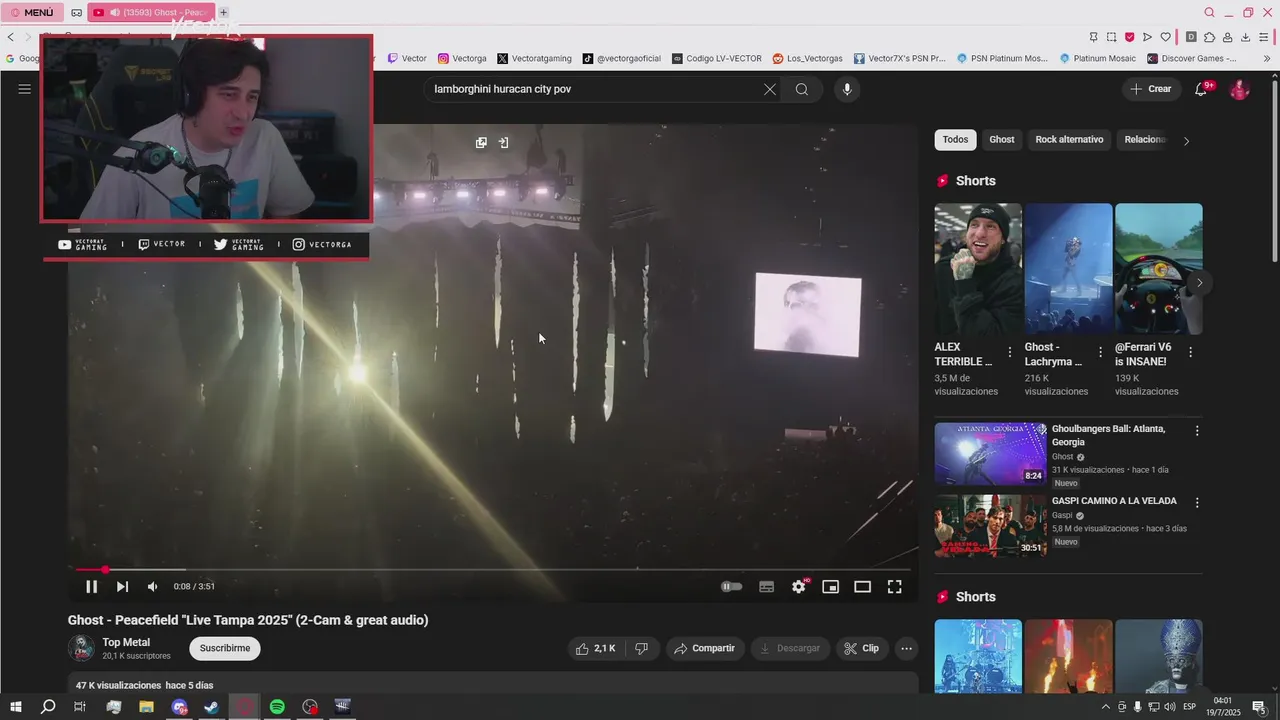Select the Rock alternativo filter chip
Screen dimensions: 1280x720
click(1069, 139)
